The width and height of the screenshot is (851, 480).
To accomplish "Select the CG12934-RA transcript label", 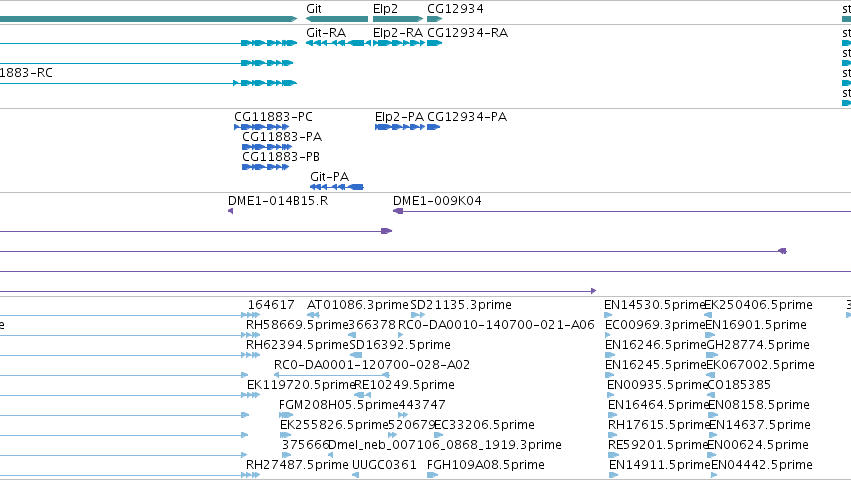I will (x=467, y=33).
